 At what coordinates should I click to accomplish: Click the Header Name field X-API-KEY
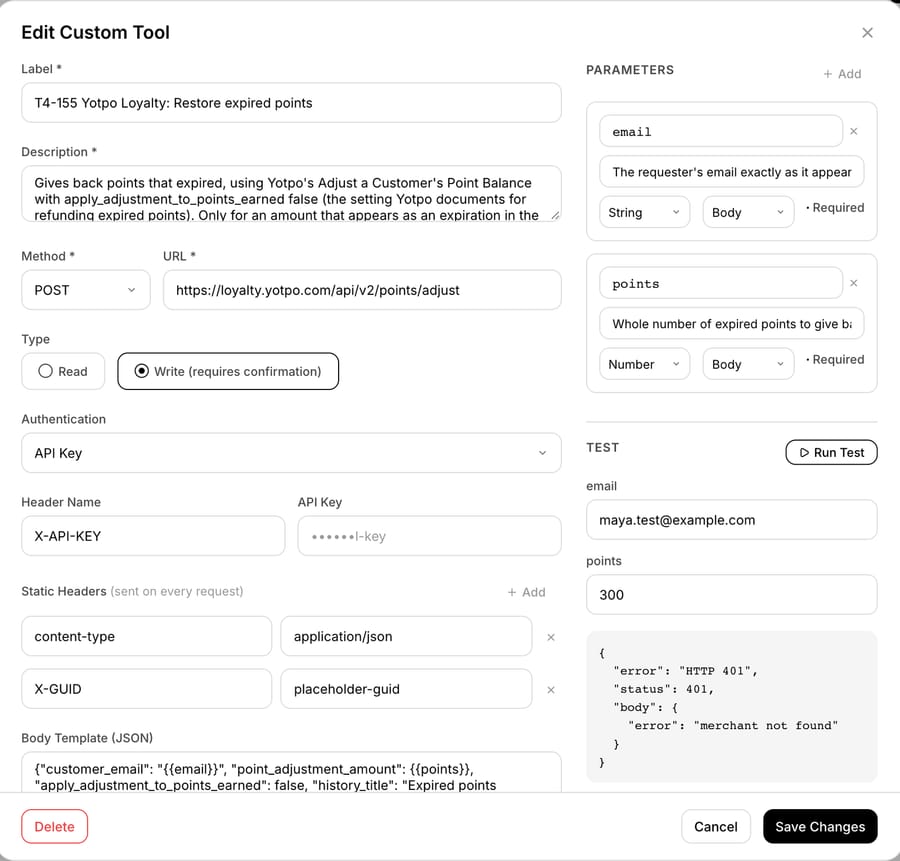tap(153, 536)
